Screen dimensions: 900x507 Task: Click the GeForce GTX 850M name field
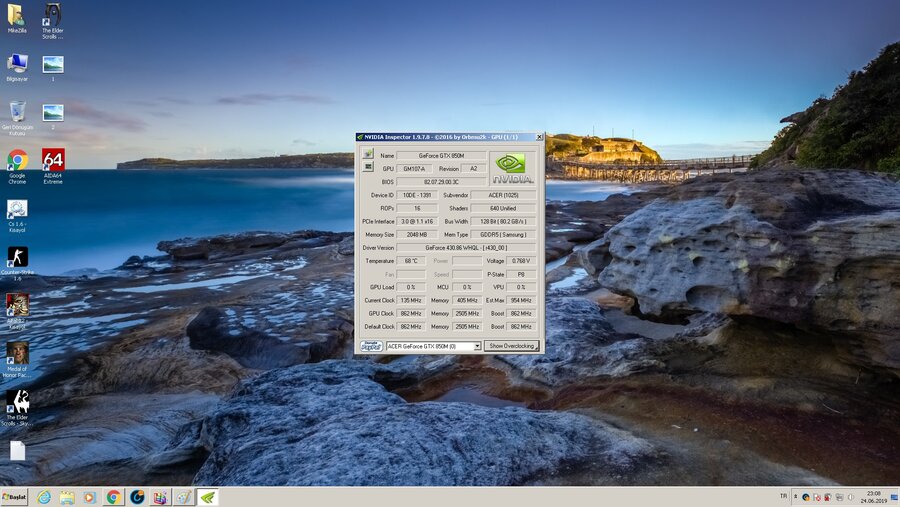441,156
